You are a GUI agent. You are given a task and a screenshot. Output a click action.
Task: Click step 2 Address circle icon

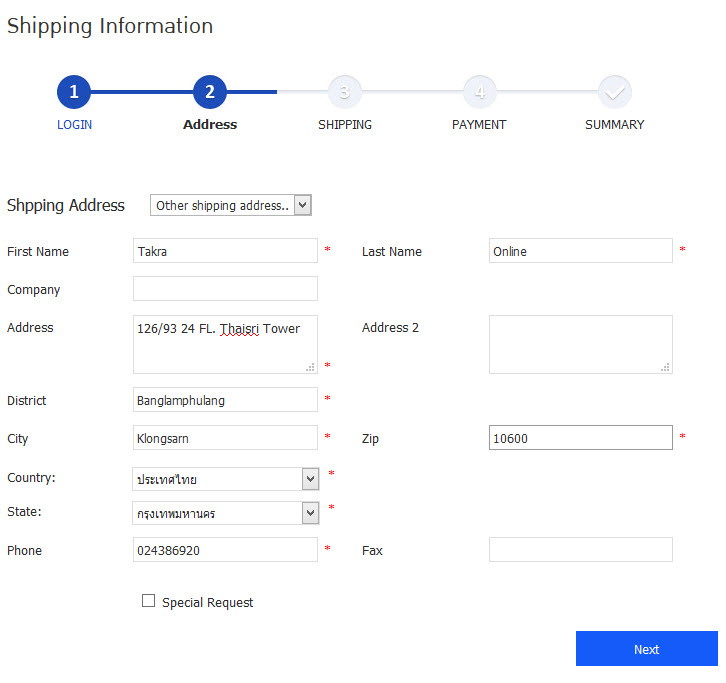pos(210,93)
